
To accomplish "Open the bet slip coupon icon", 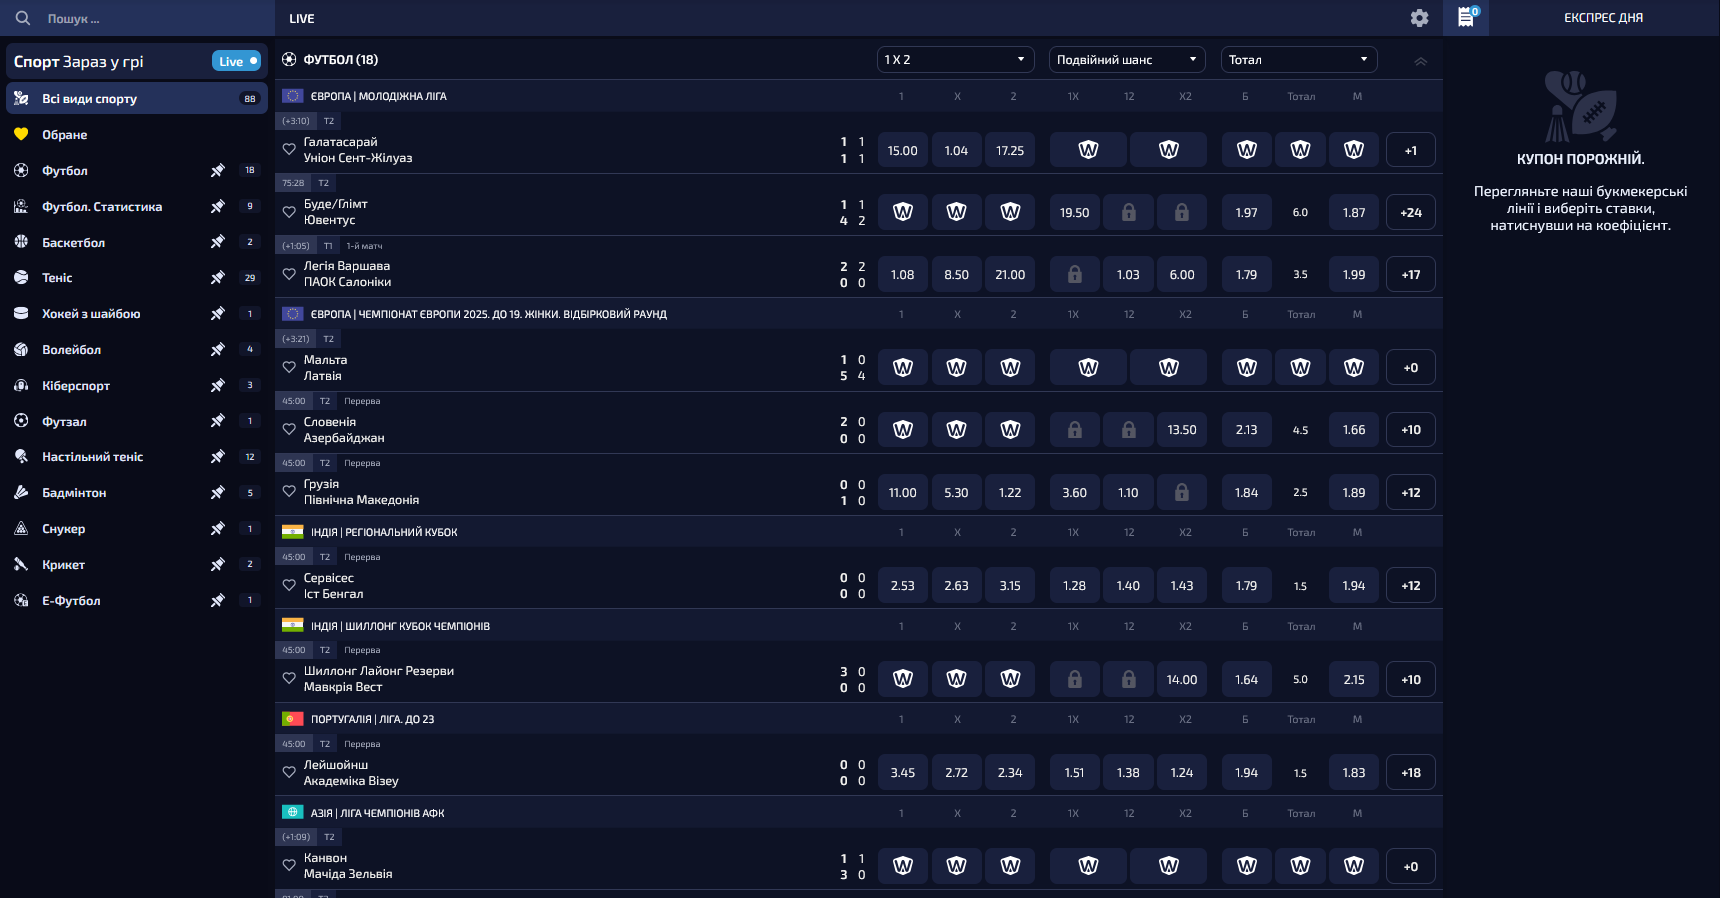I will tap(1466, 17).
